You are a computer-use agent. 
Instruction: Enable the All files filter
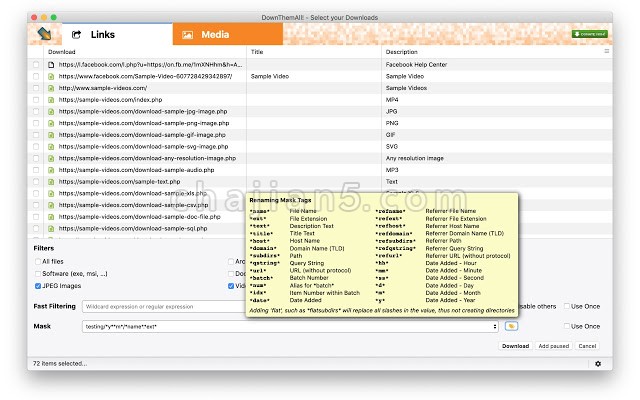click(38, 261)
